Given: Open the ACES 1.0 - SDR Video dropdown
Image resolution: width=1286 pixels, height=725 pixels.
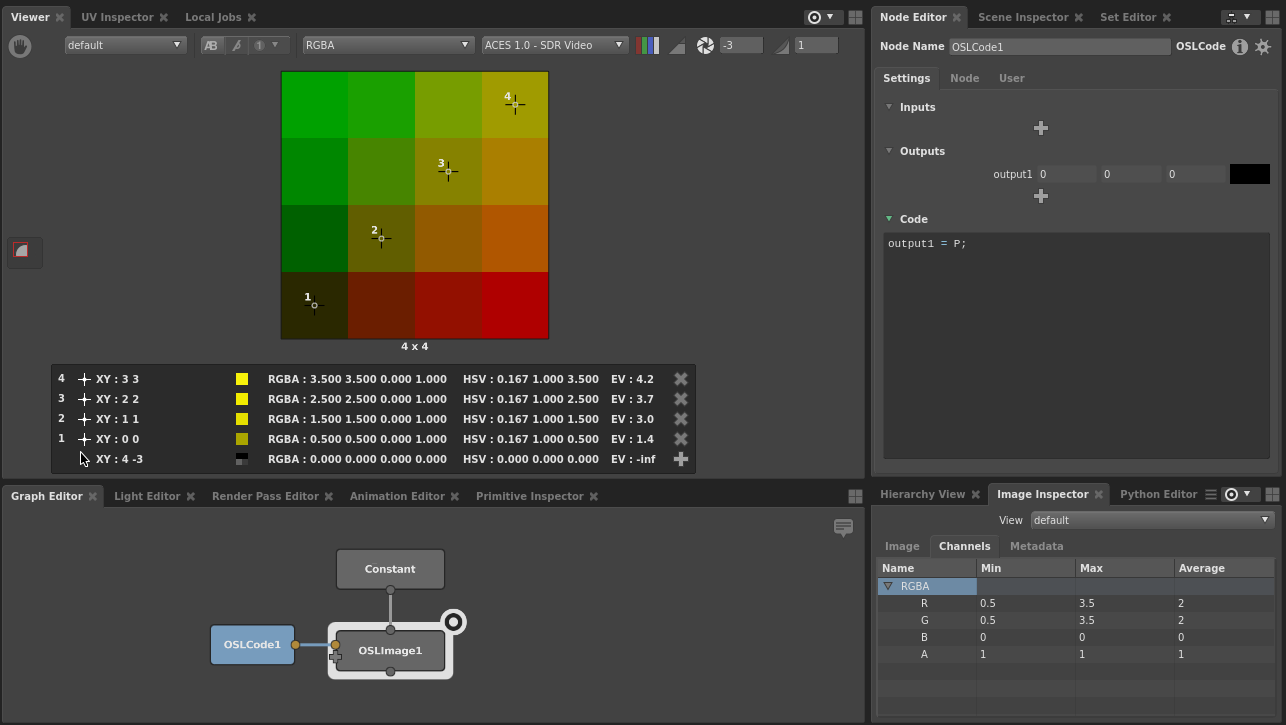Looking at the screenshot, I should click(x=554, y=45).
